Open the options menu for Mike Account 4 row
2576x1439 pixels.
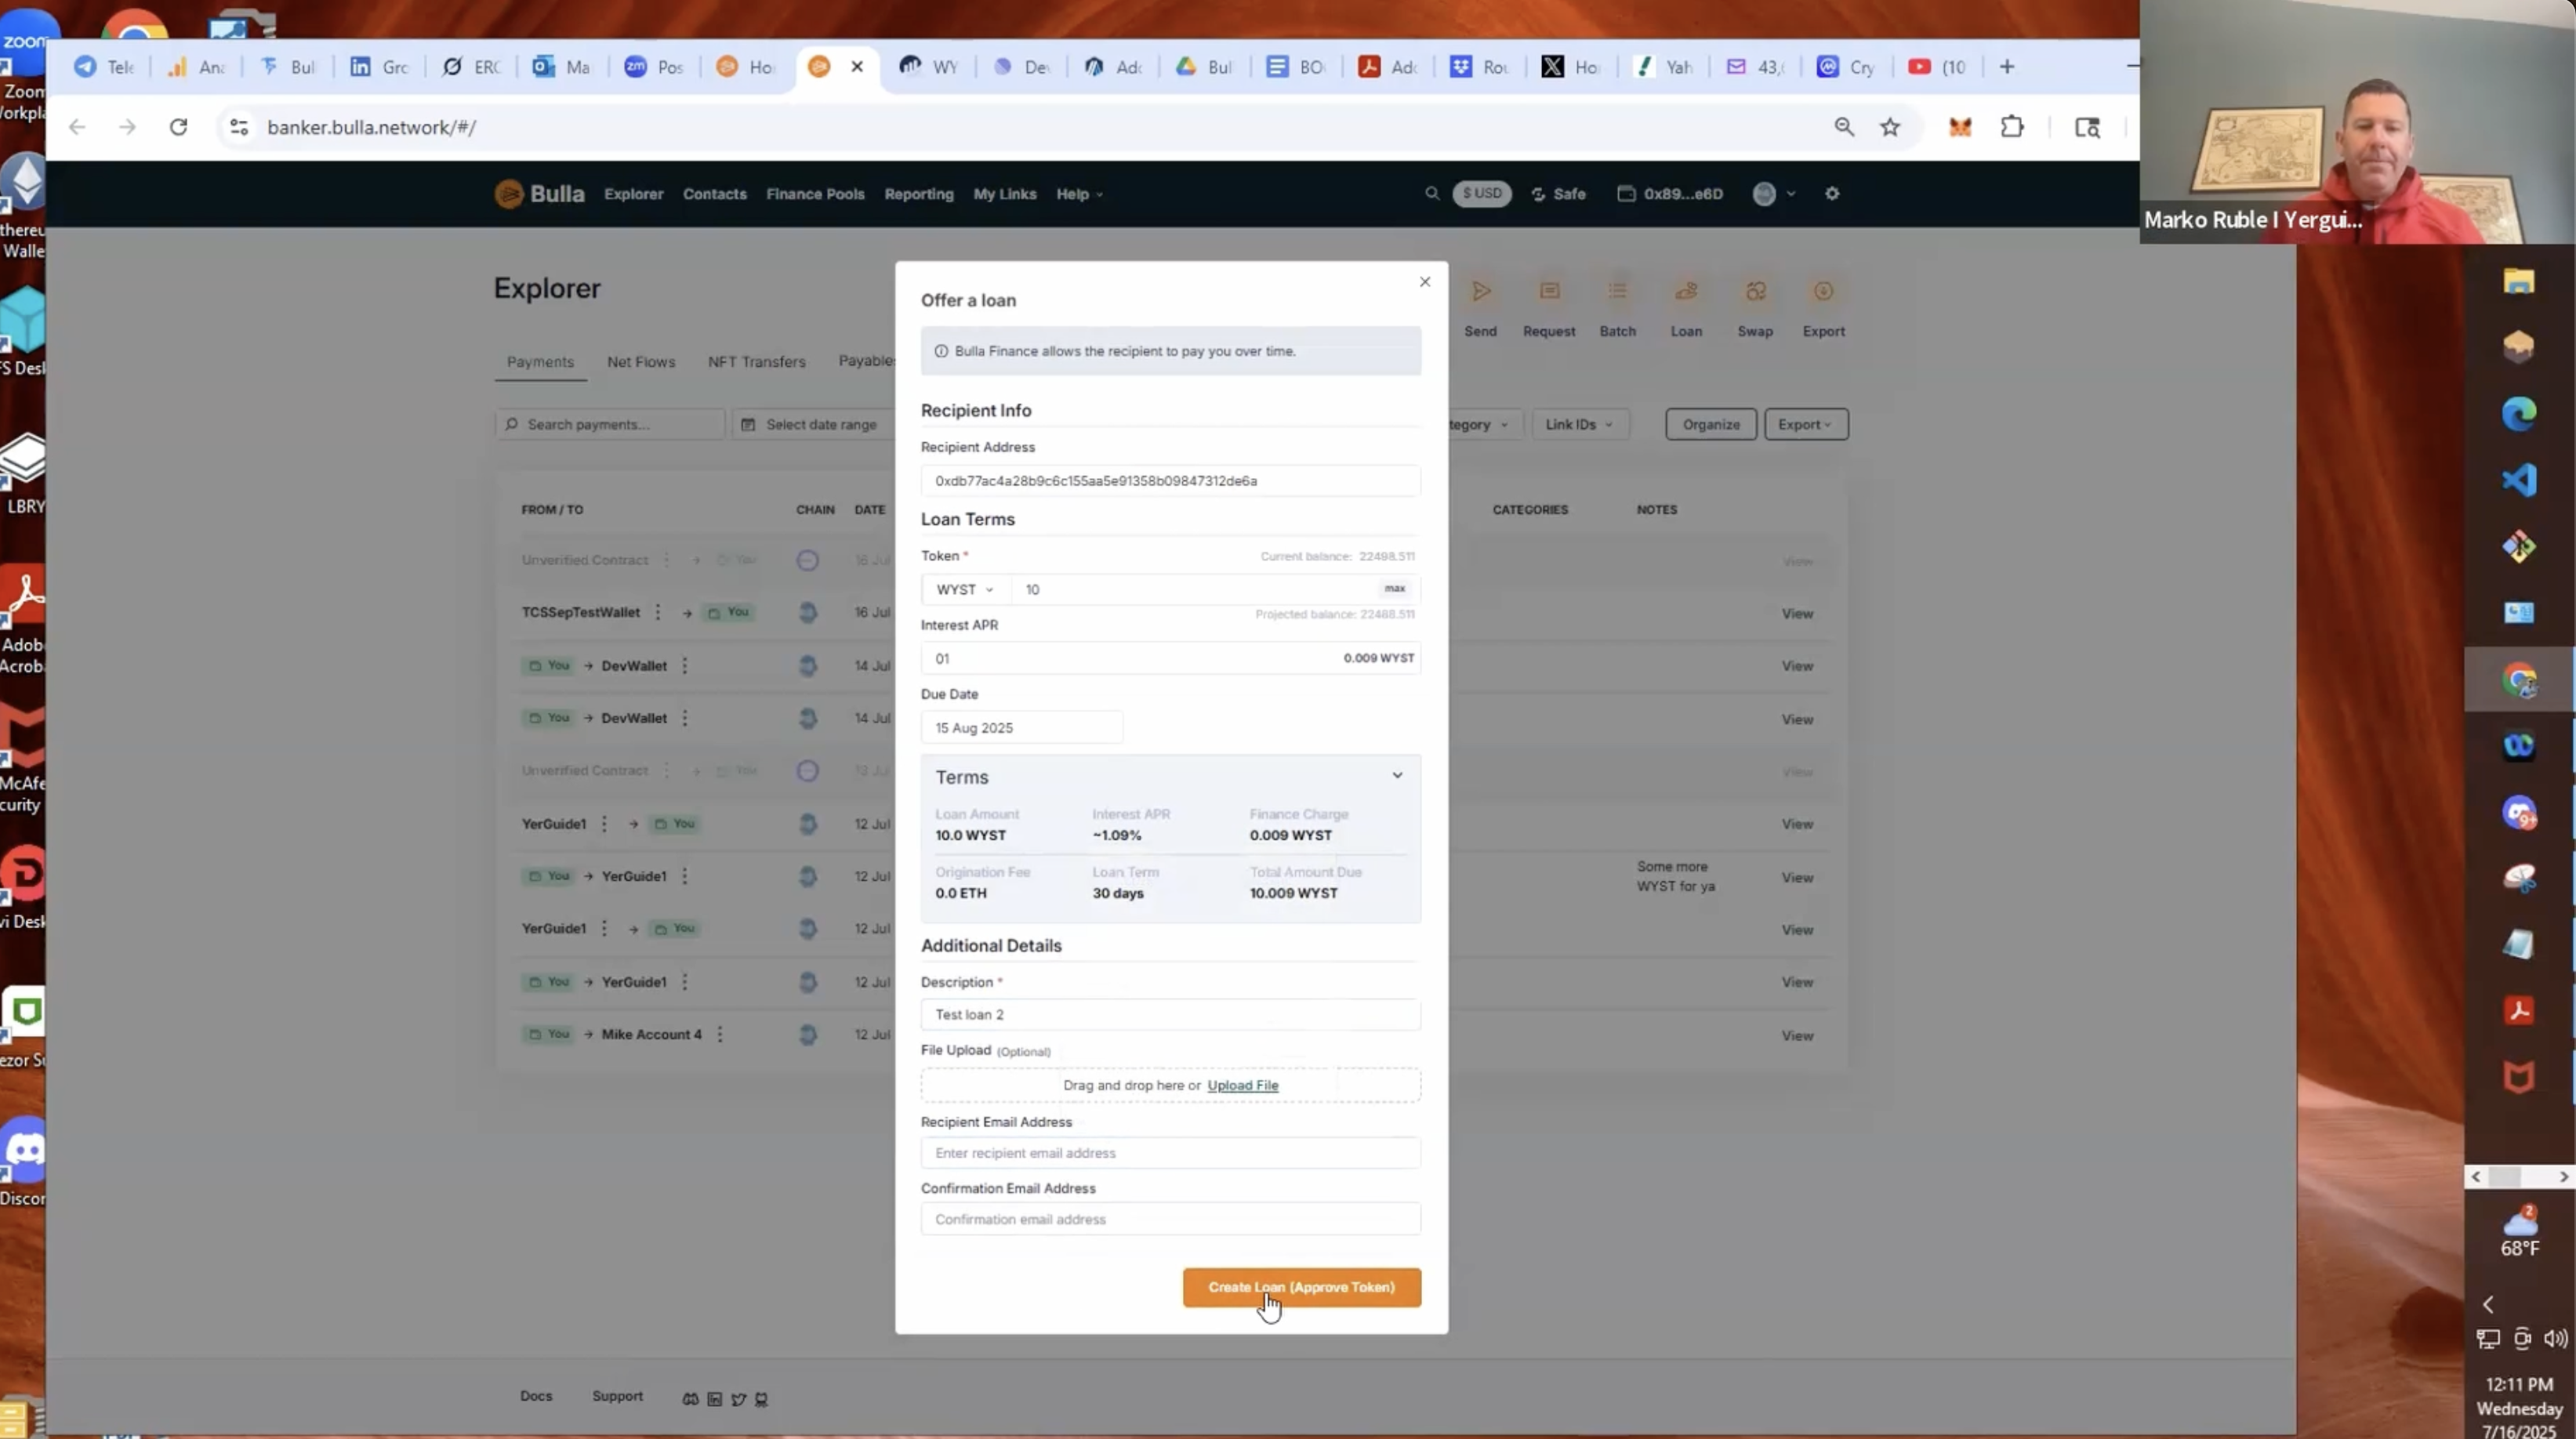(x=719, y=1034)
